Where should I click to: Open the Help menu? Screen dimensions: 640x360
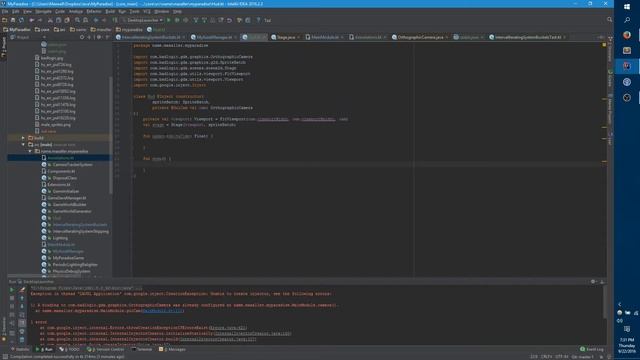[x=177, y=11]
